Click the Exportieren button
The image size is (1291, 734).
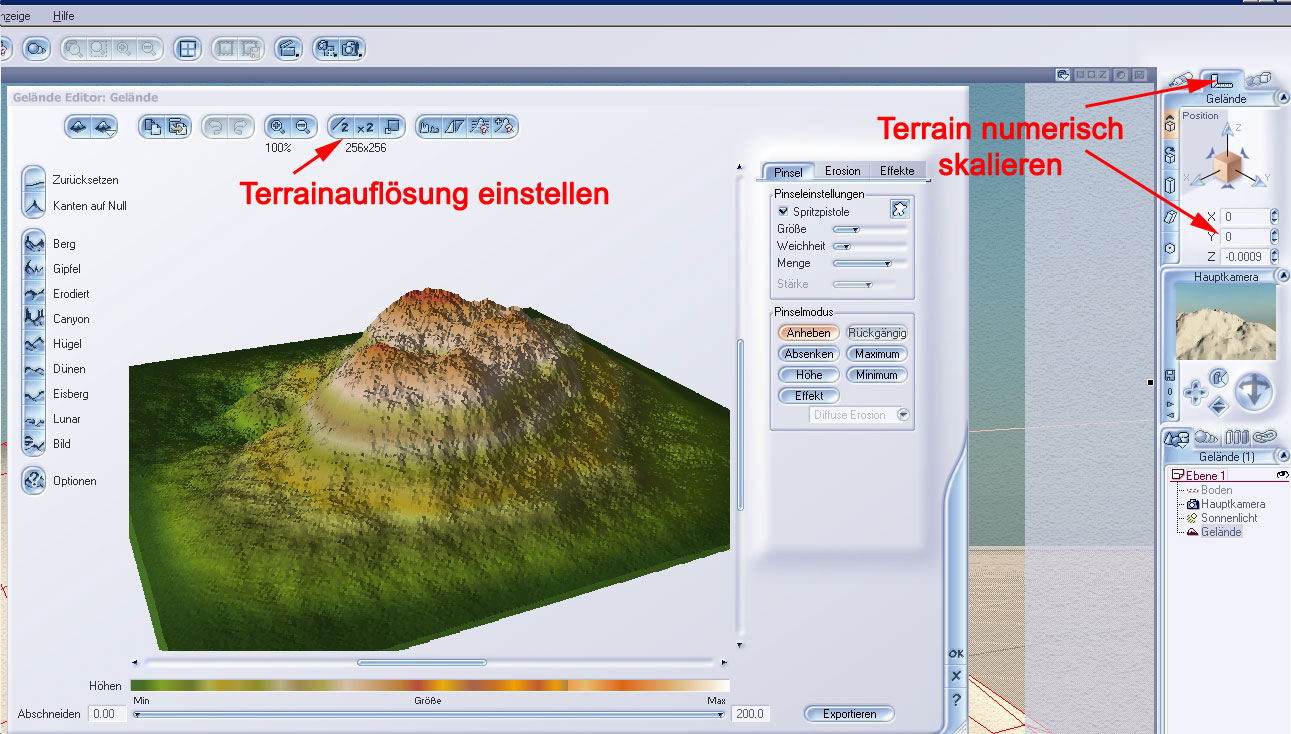pyautogui.click(x=850, y=714)
